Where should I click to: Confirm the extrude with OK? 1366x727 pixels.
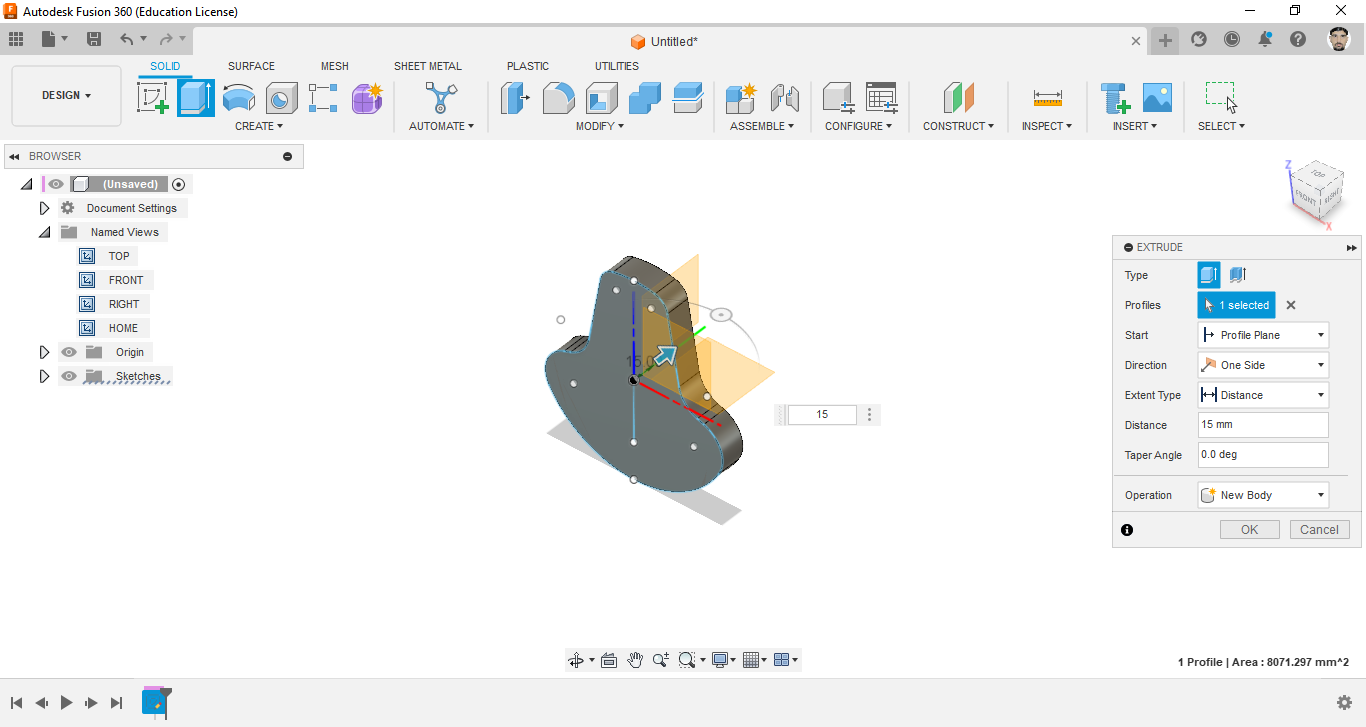pyautogui.click(x=1250, y=530)
